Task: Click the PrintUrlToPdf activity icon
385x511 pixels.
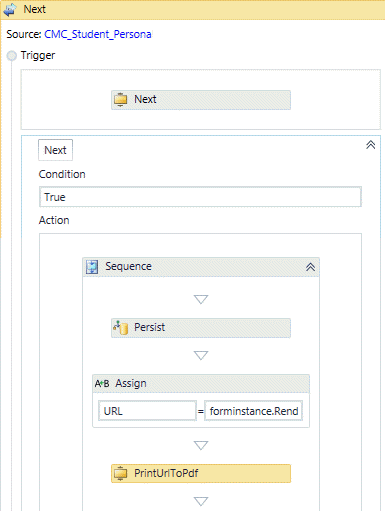Action: (121, 473)
